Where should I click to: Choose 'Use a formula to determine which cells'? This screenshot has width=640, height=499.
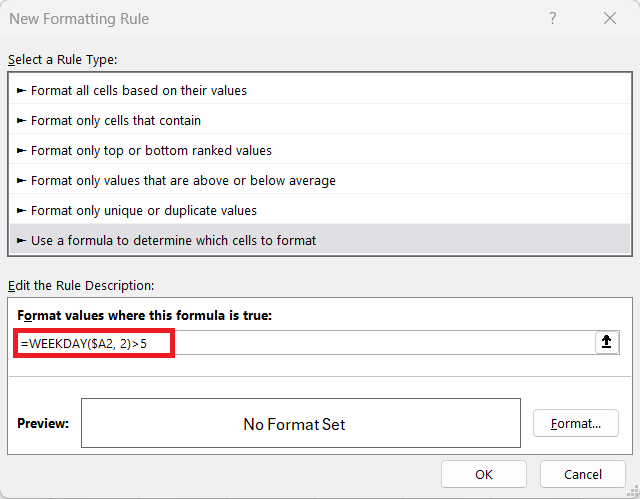pos(320,240)
